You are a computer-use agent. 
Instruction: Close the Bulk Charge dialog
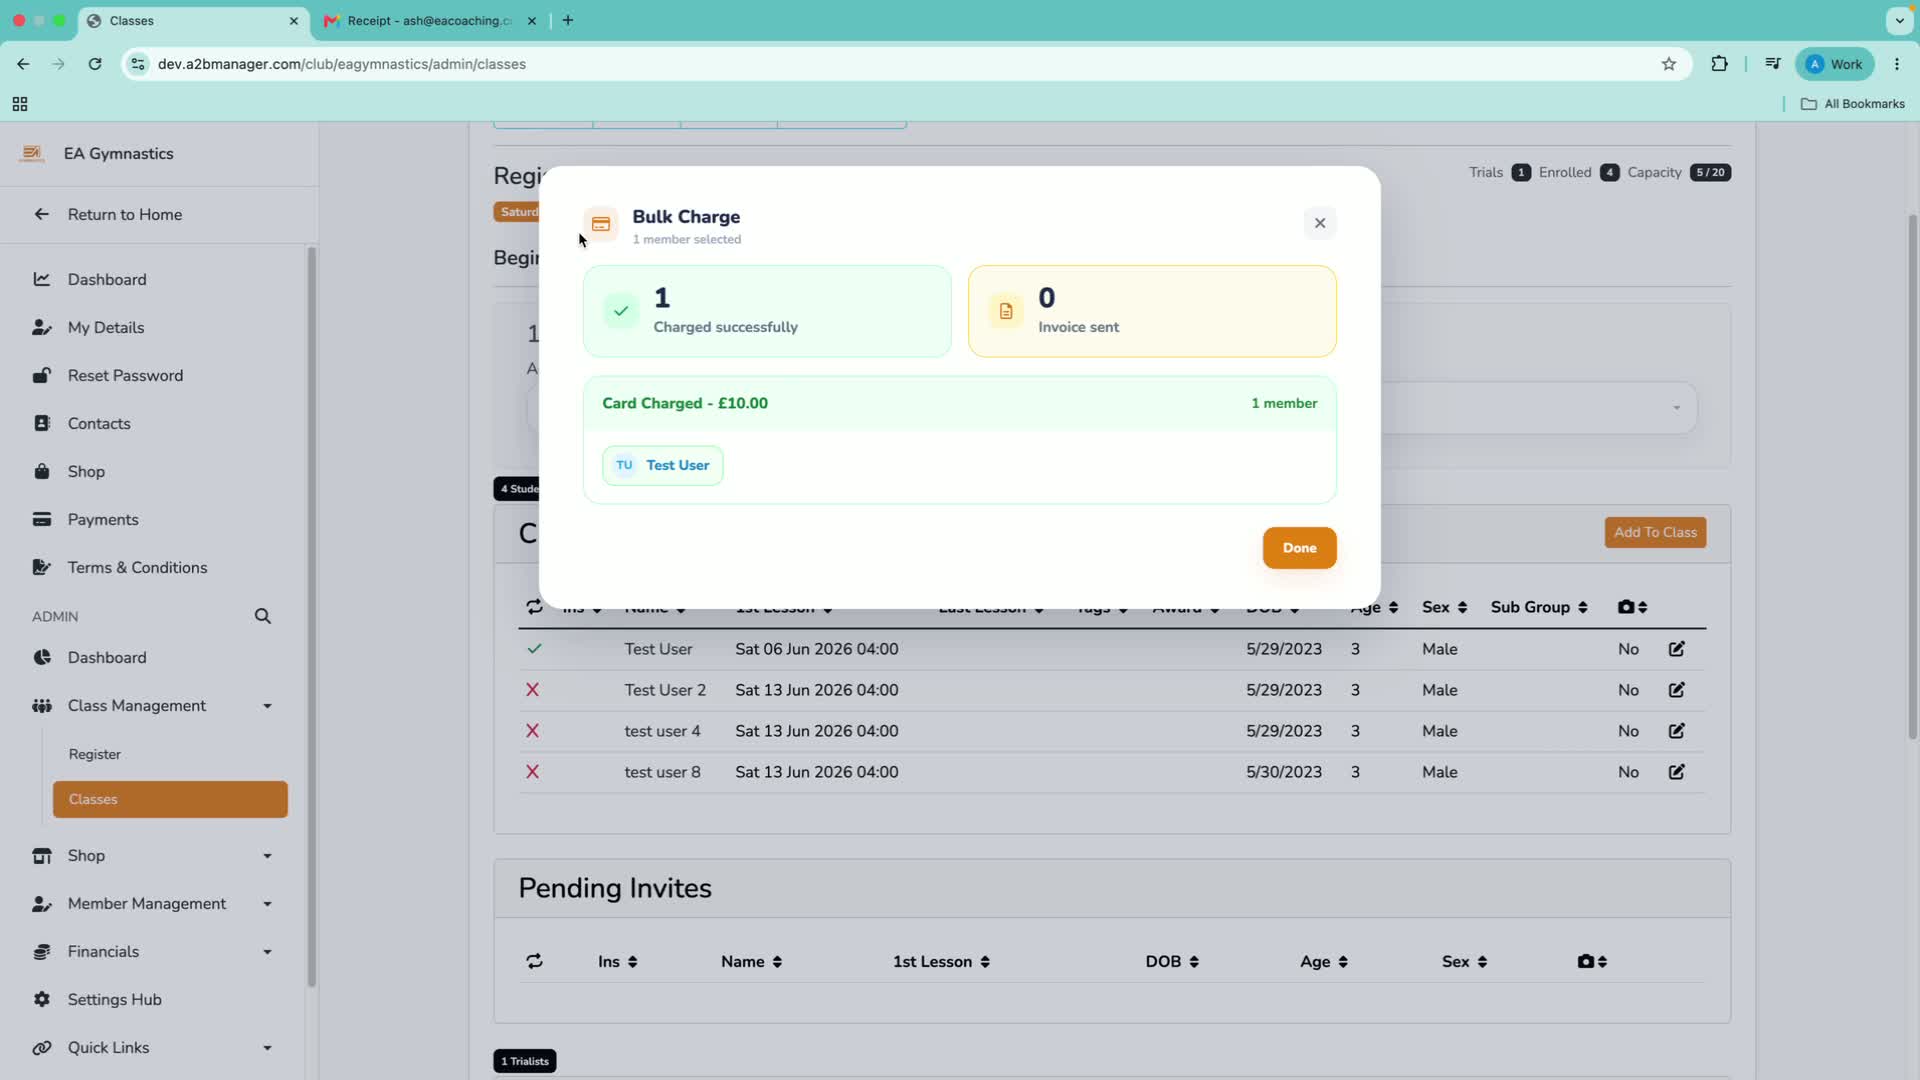point(1320,223)
